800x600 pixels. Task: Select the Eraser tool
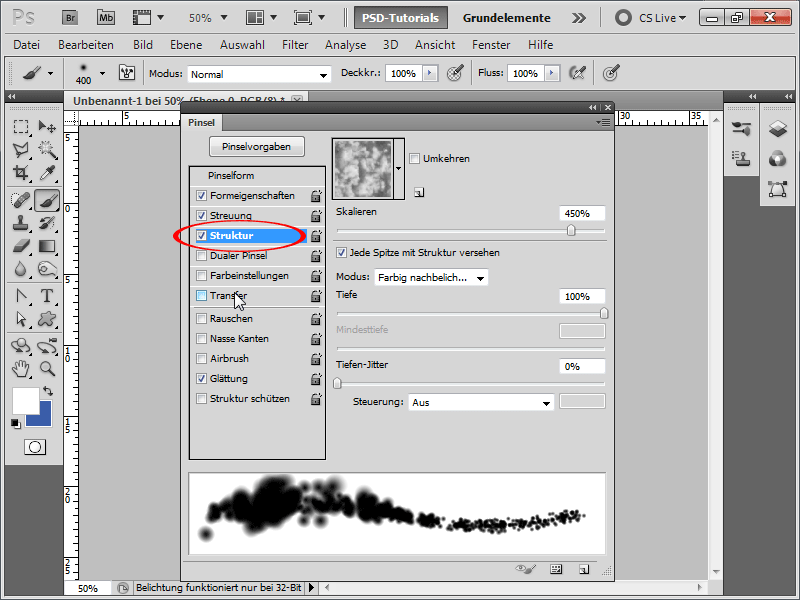21,246
